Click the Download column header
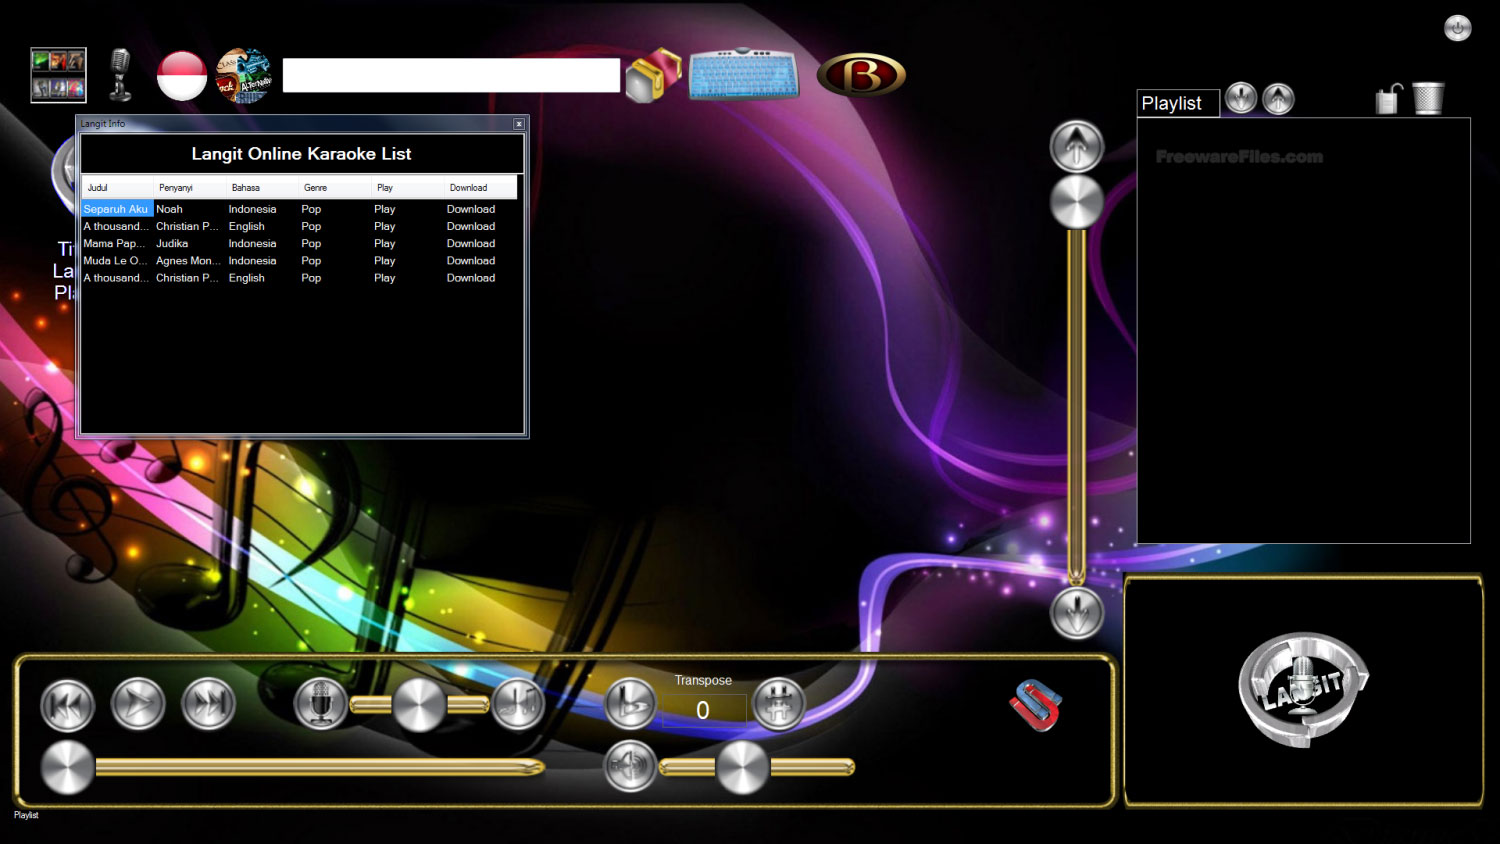The height and width of the screenshot is (844, 1500). point(480,187)
